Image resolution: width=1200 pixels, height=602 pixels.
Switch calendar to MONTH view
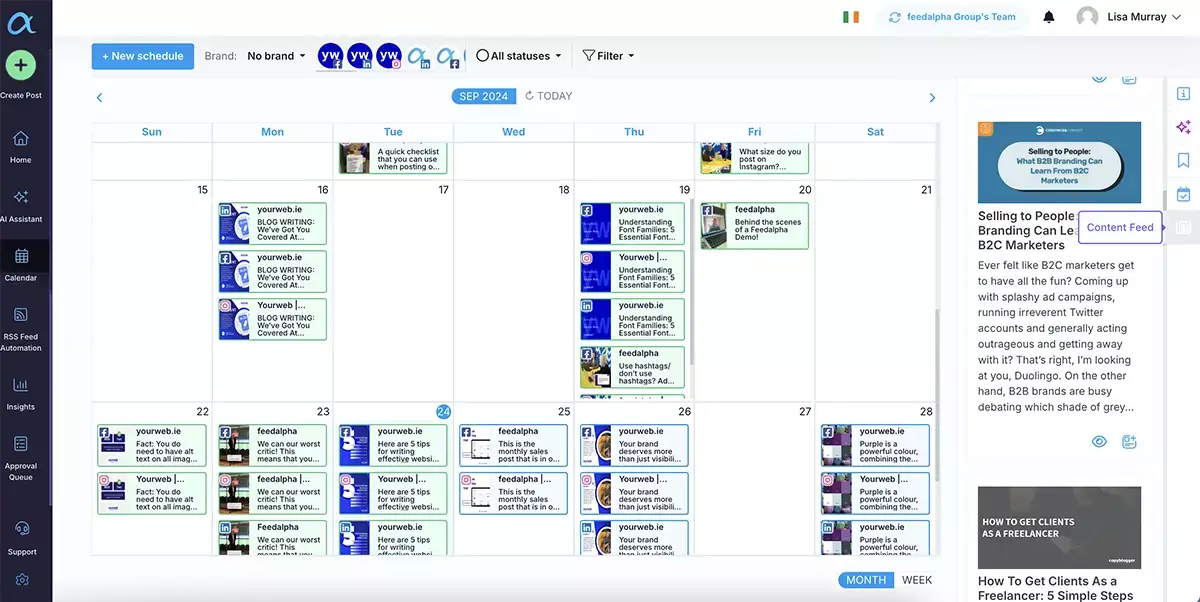click(x=866, y=580)
